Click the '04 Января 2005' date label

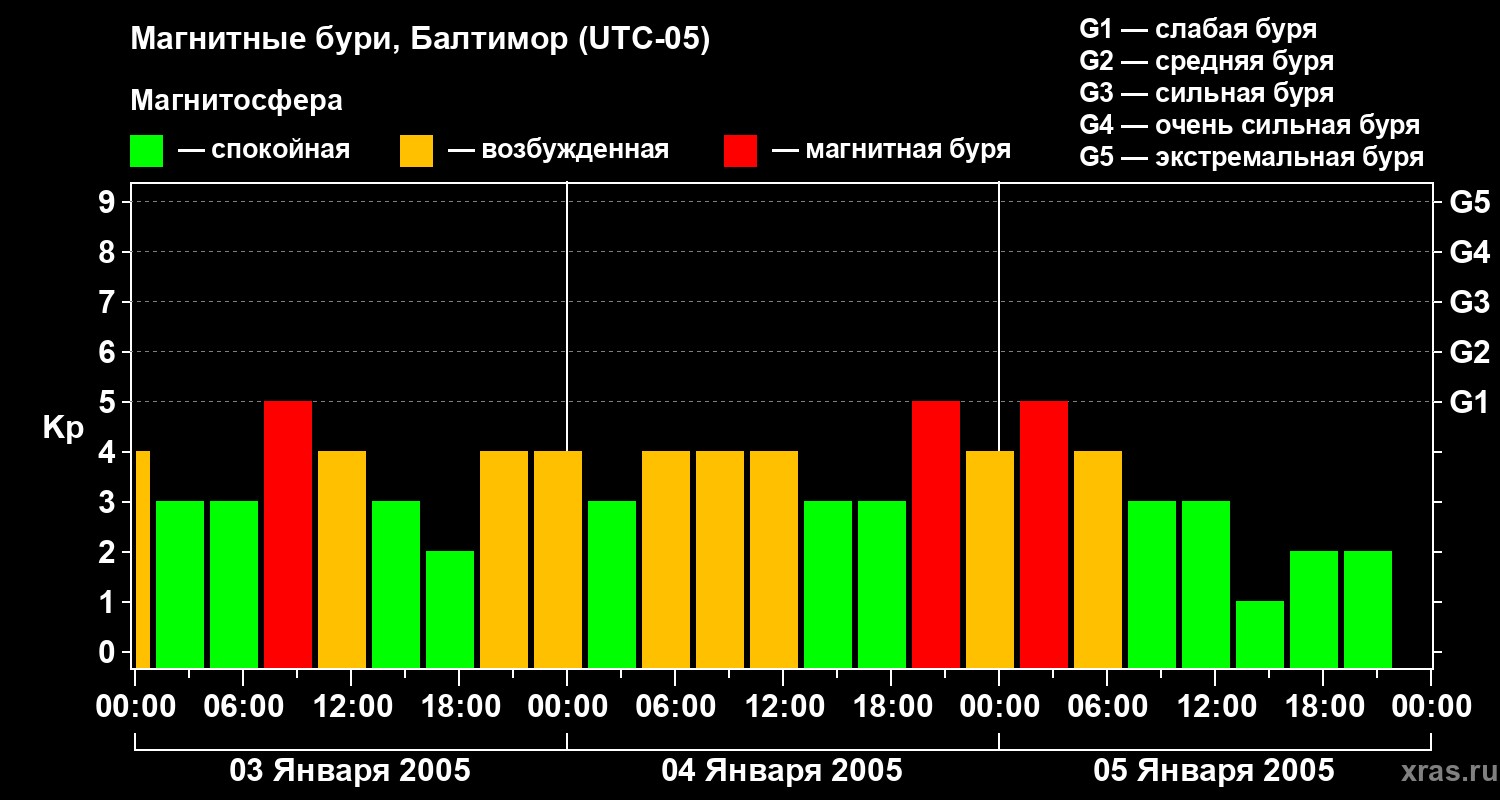point(782,771)
